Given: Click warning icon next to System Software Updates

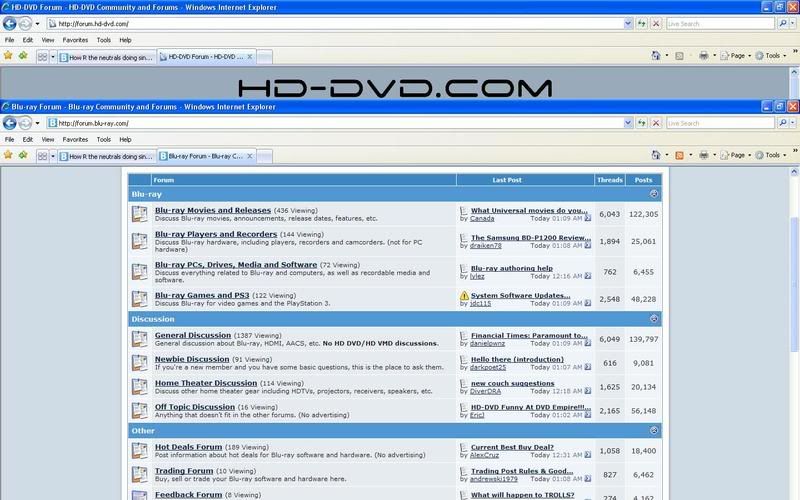Looking at the screenshot, I should tap(464, 295).
